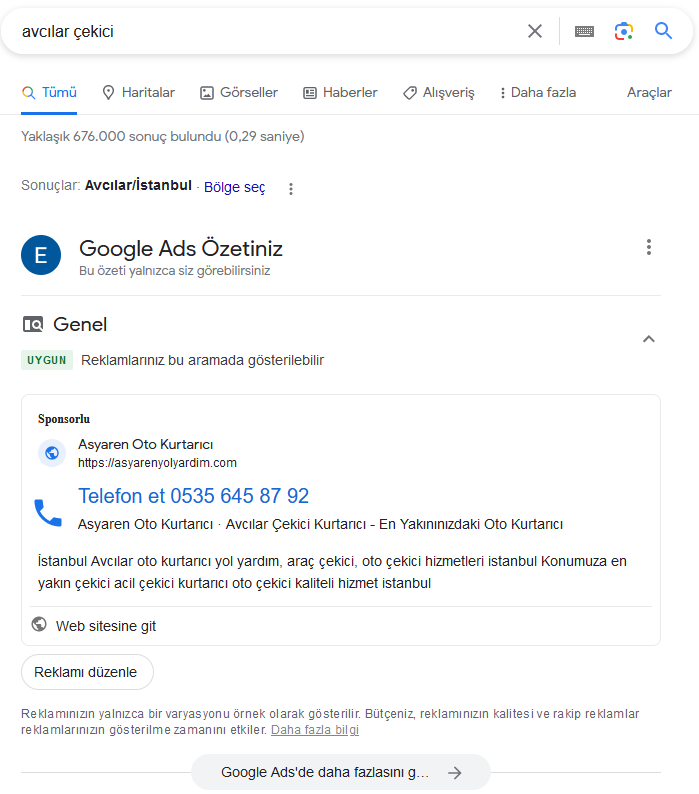This screenshot has width=699, height=794.
Task: Clear the search box with X icon
Action: point(534,31)
